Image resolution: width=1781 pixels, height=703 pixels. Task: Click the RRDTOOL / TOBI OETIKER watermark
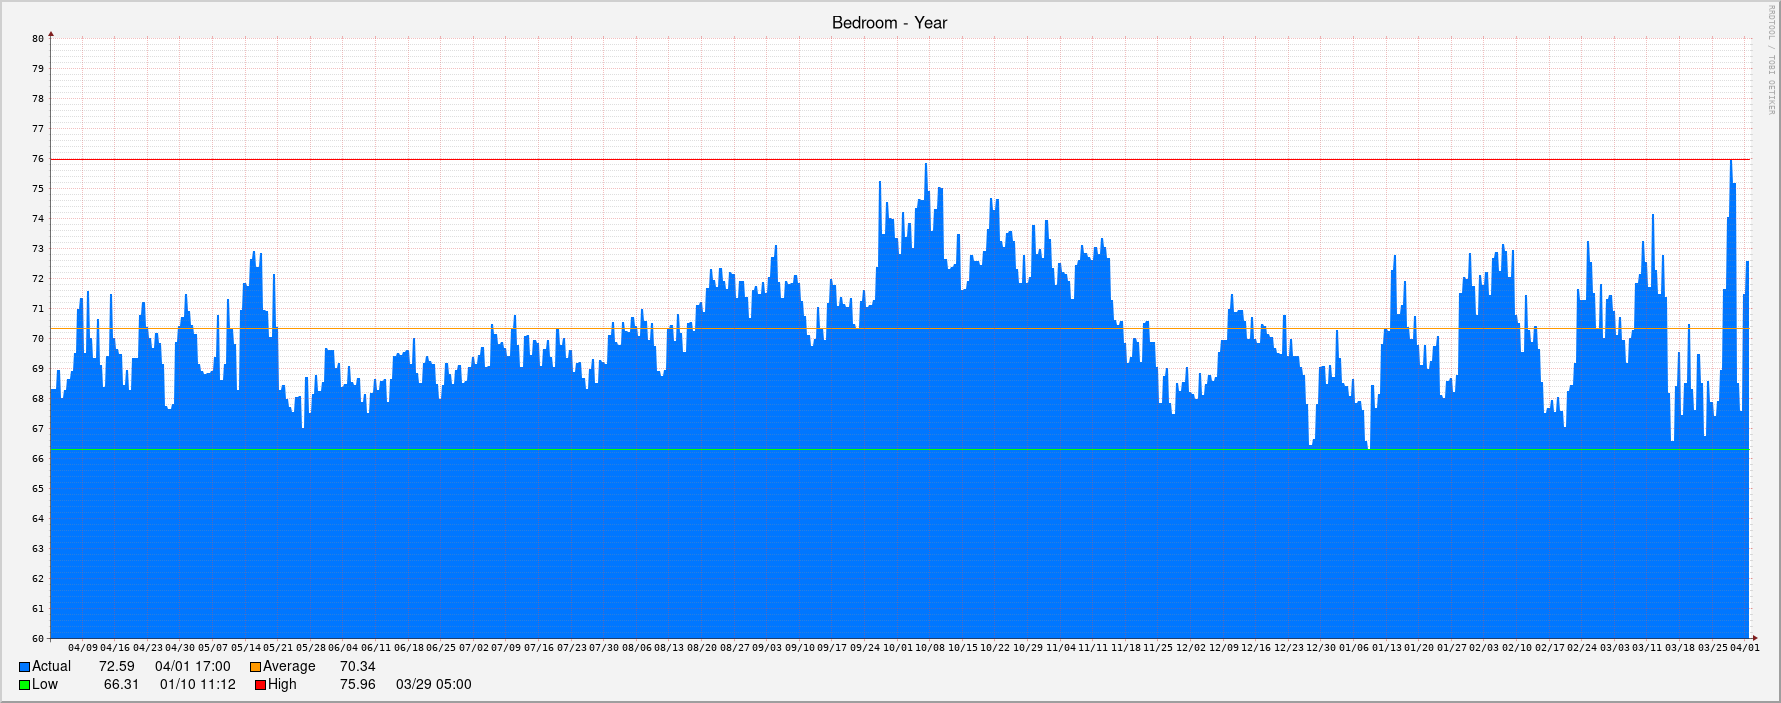tap(1771, 60)
